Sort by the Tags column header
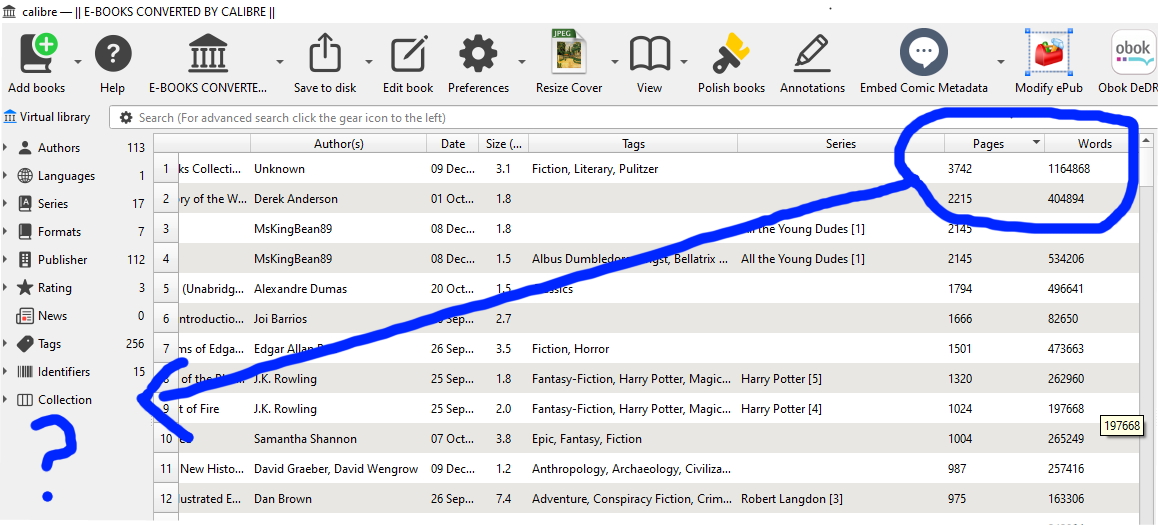 point(633,143)
